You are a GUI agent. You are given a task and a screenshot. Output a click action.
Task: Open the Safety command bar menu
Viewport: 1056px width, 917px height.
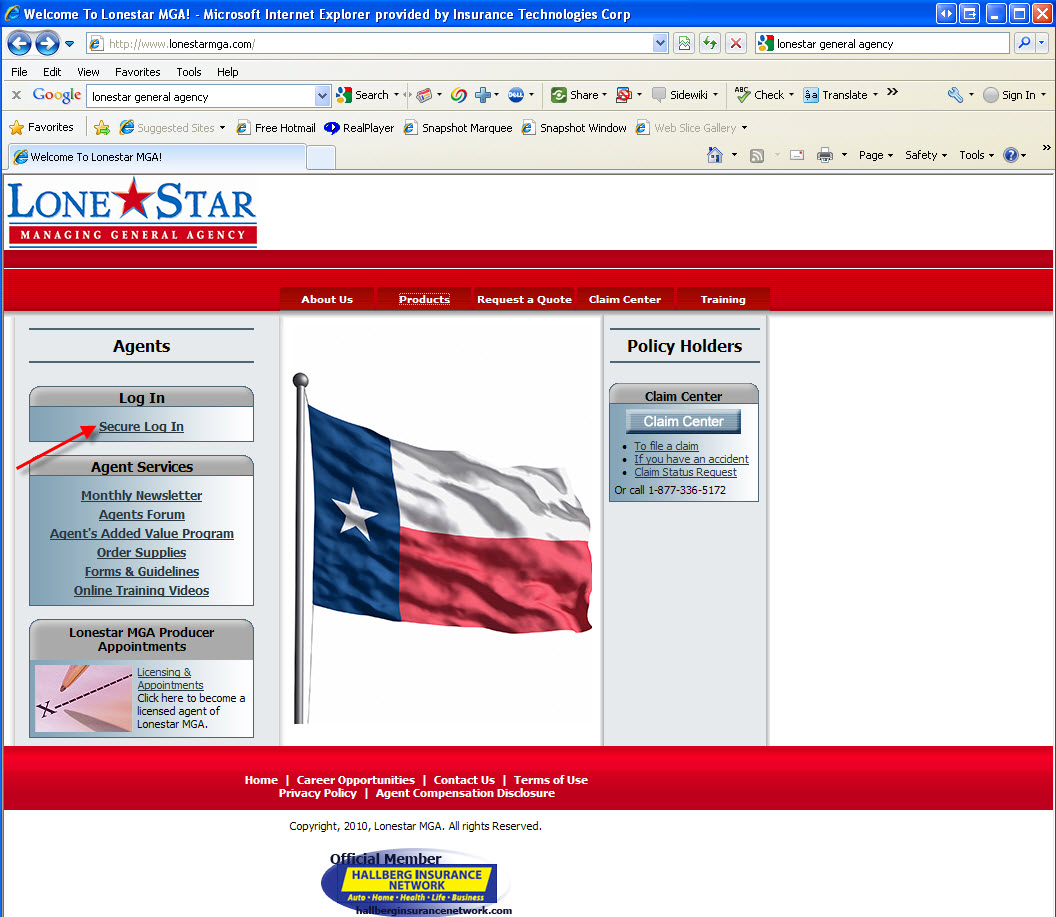[x=925, y=156]
